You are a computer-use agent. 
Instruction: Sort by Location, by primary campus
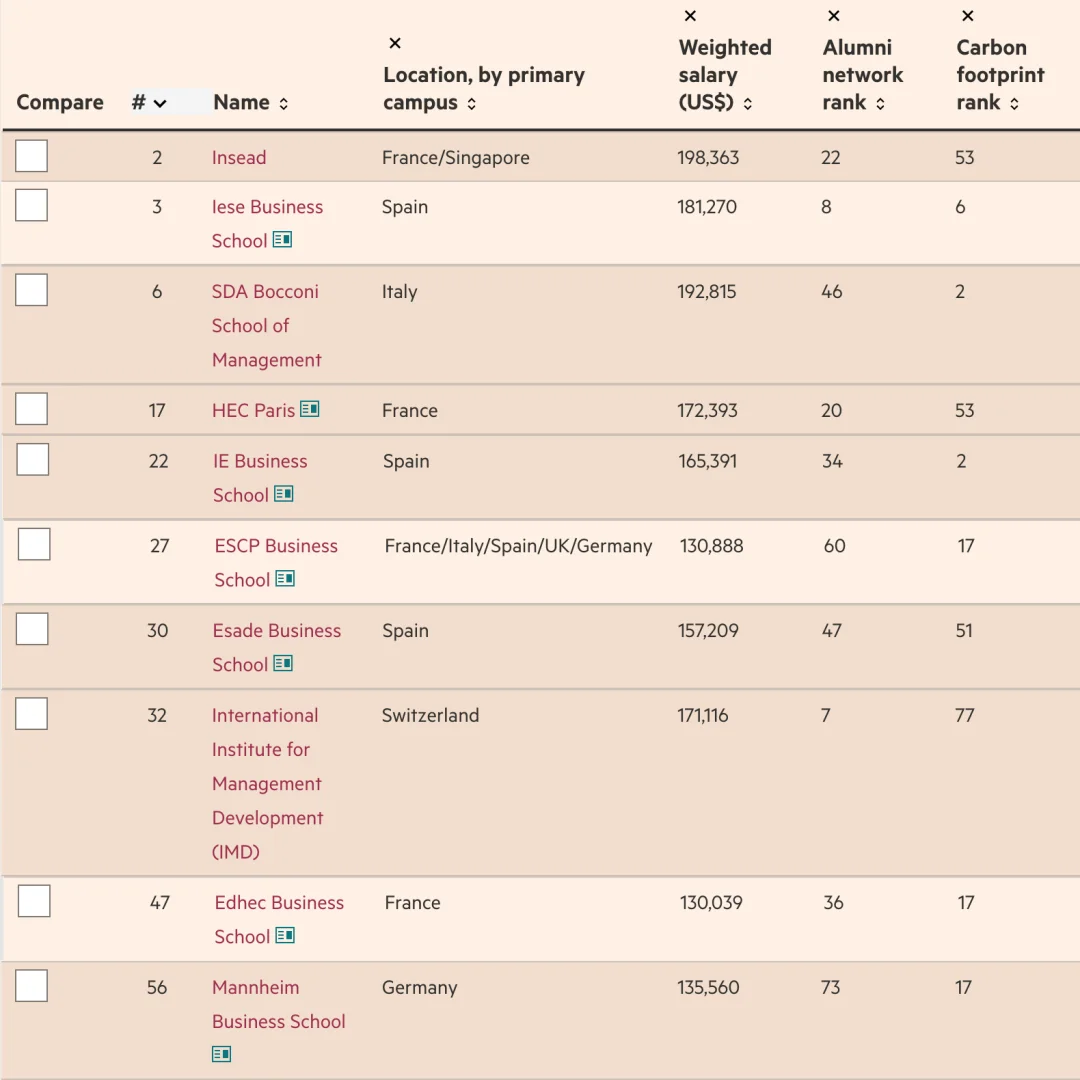click(471, 104)
